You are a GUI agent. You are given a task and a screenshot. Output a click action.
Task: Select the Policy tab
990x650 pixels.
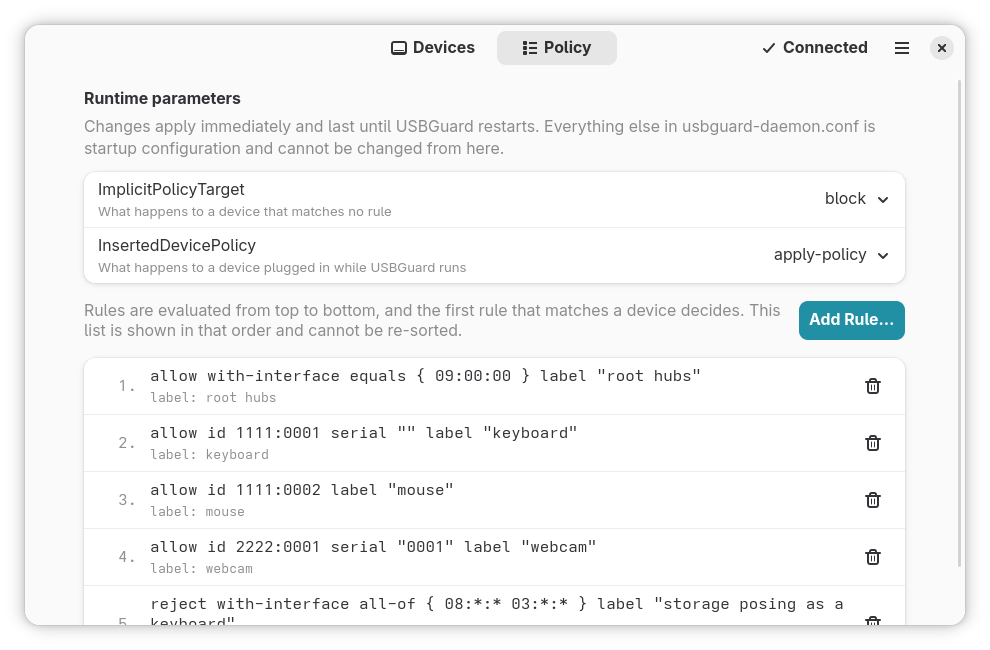pos(556,48)
